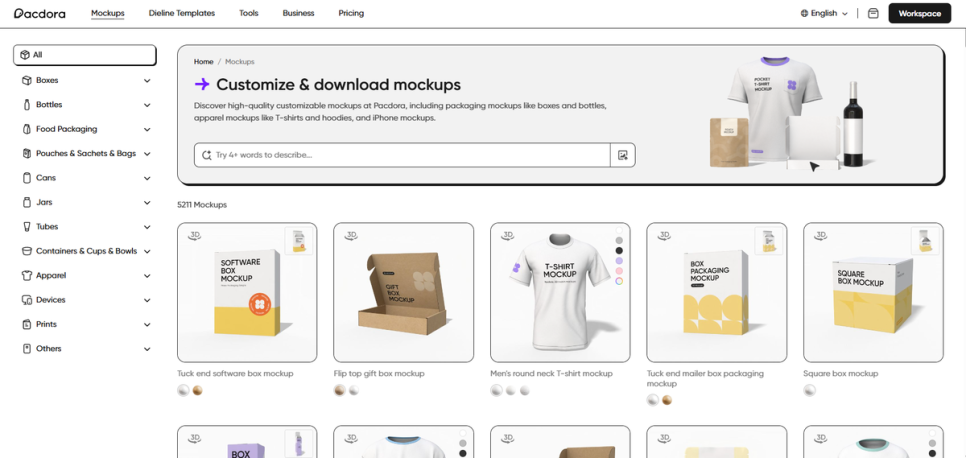The image size is (966, 458).
Task: Expand the Cans category chevron
Action: (x=147, y=178)
